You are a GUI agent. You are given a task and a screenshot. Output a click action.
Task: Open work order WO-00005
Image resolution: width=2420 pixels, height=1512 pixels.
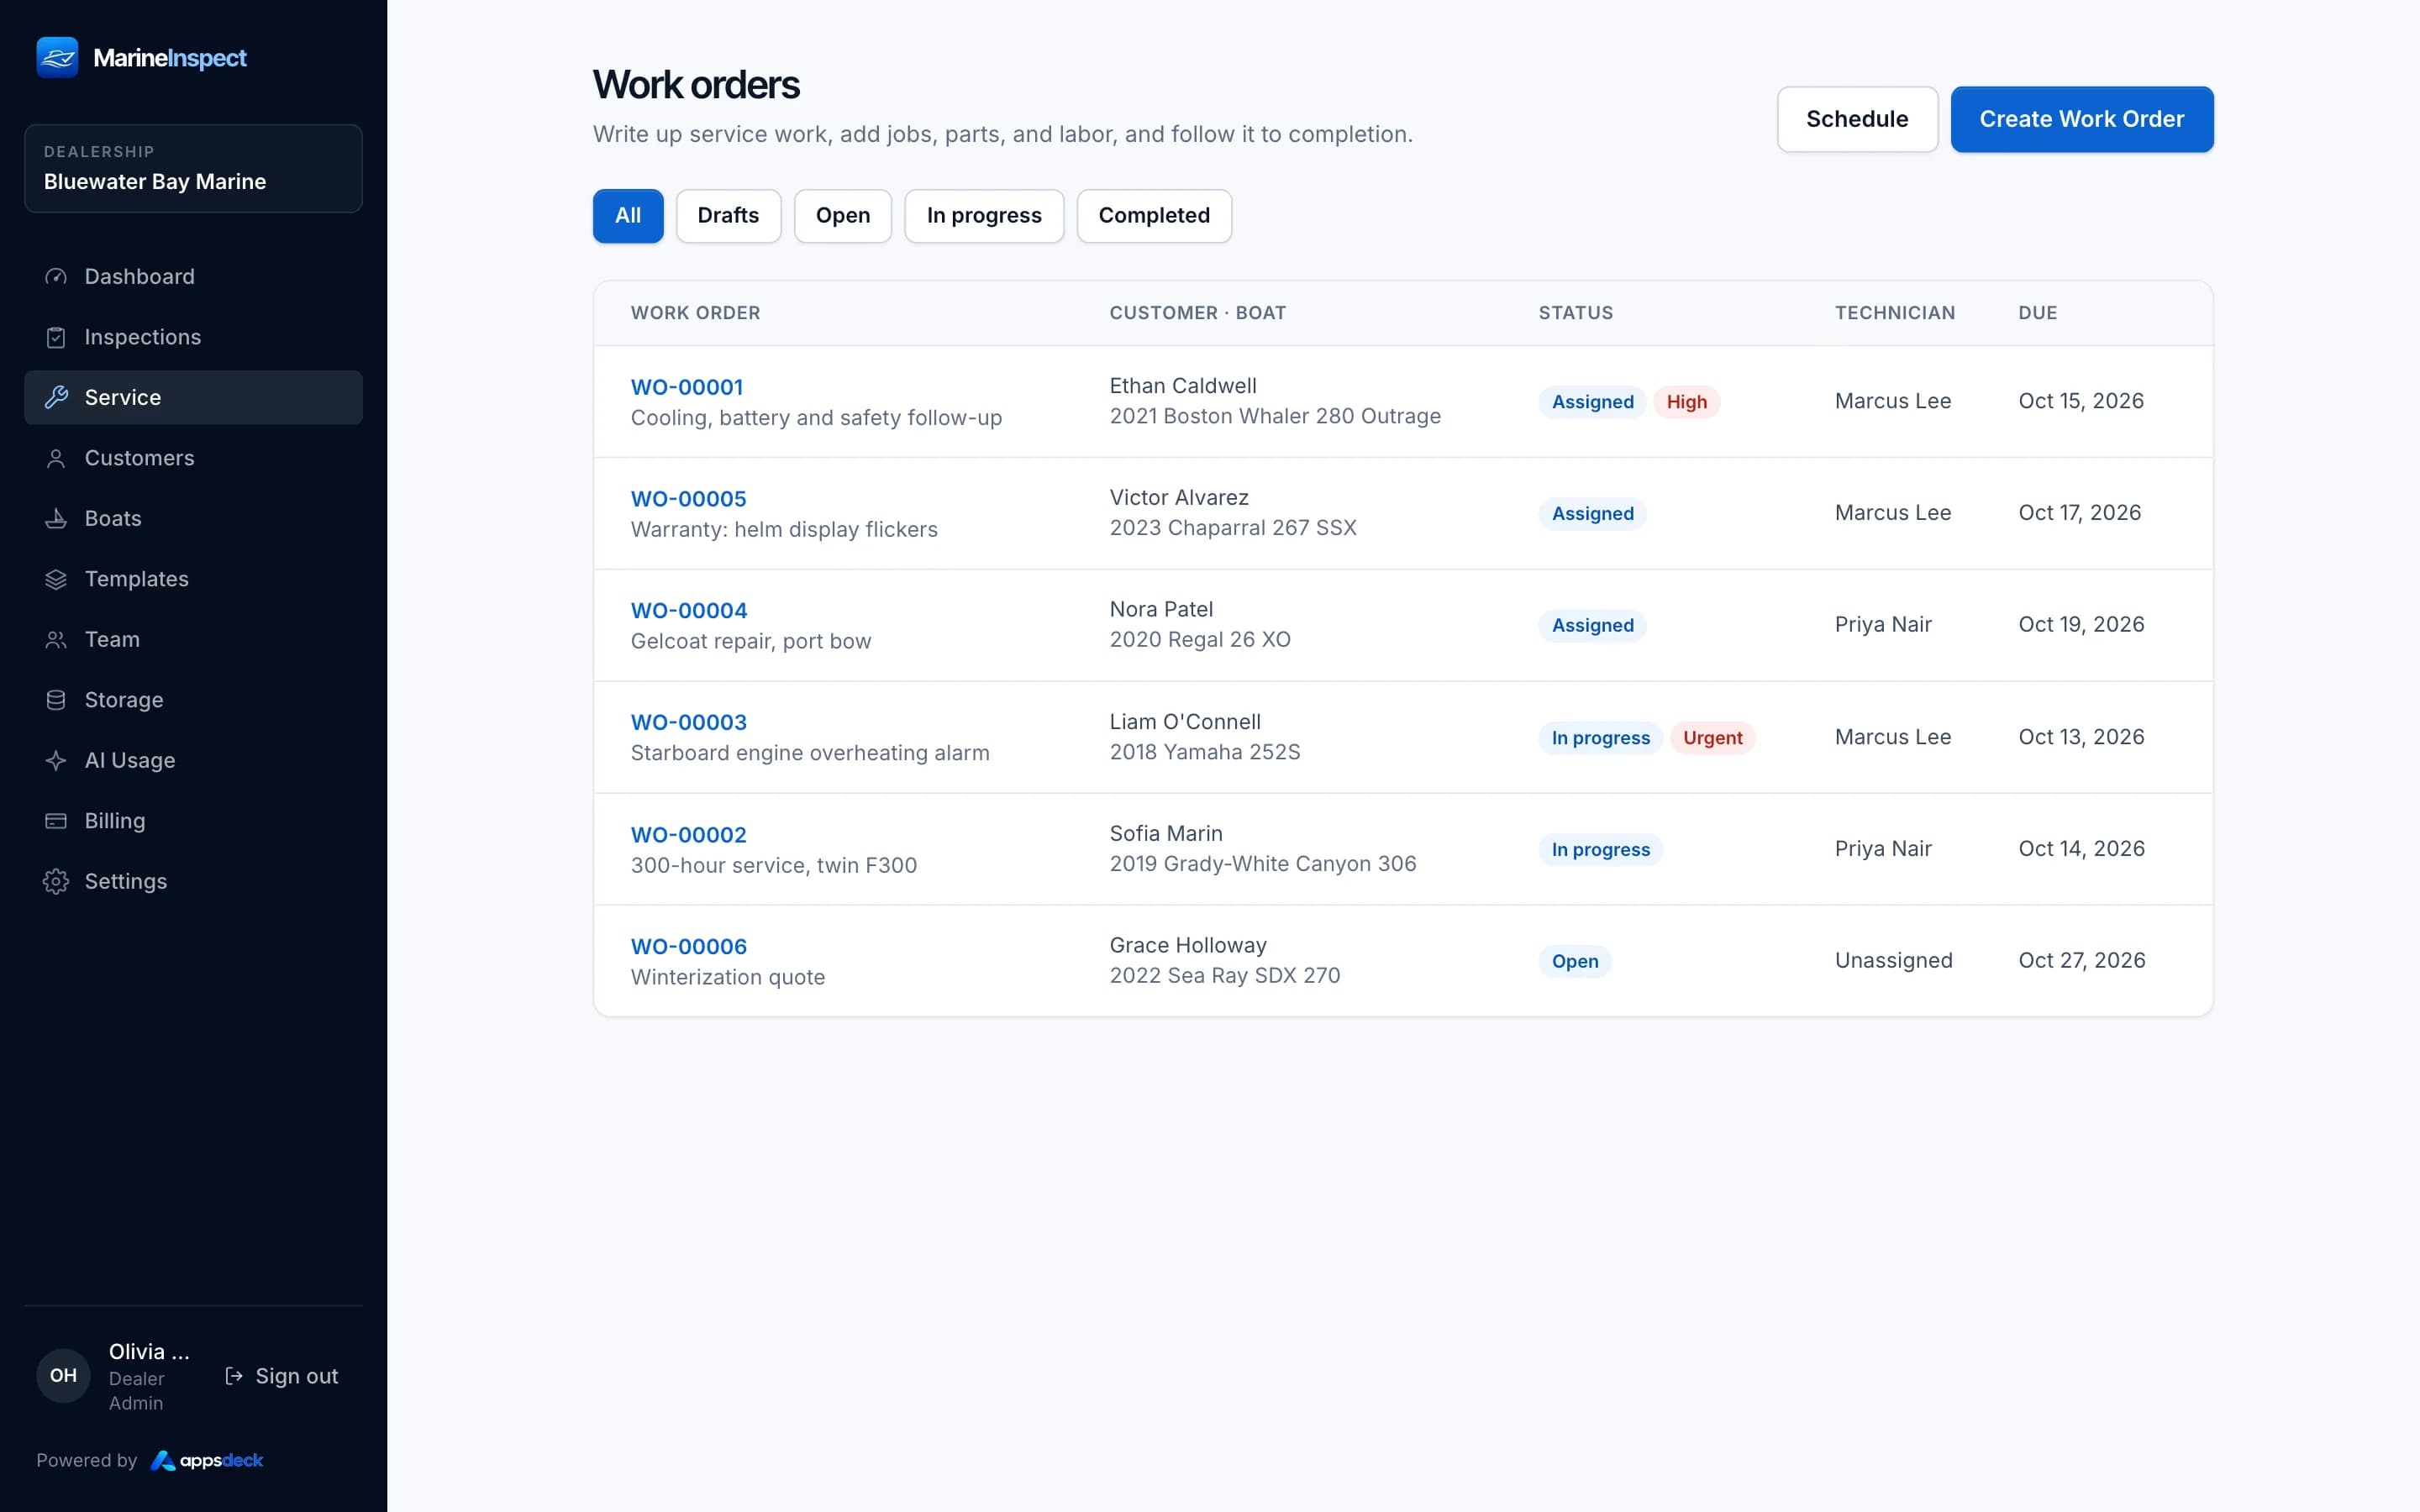[689, 499]
